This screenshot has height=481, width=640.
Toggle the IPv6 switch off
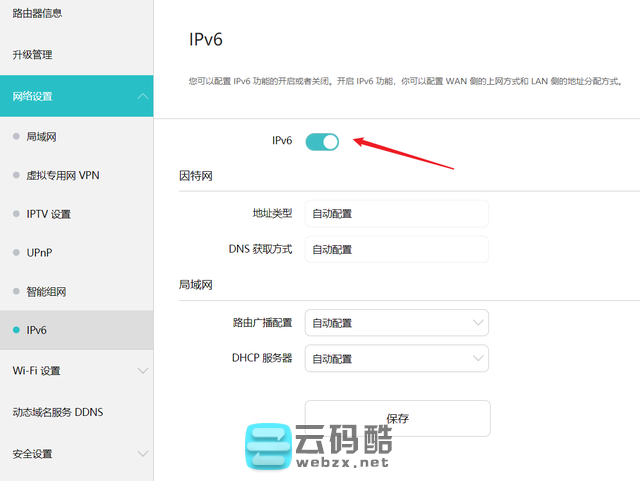(322, 142)
